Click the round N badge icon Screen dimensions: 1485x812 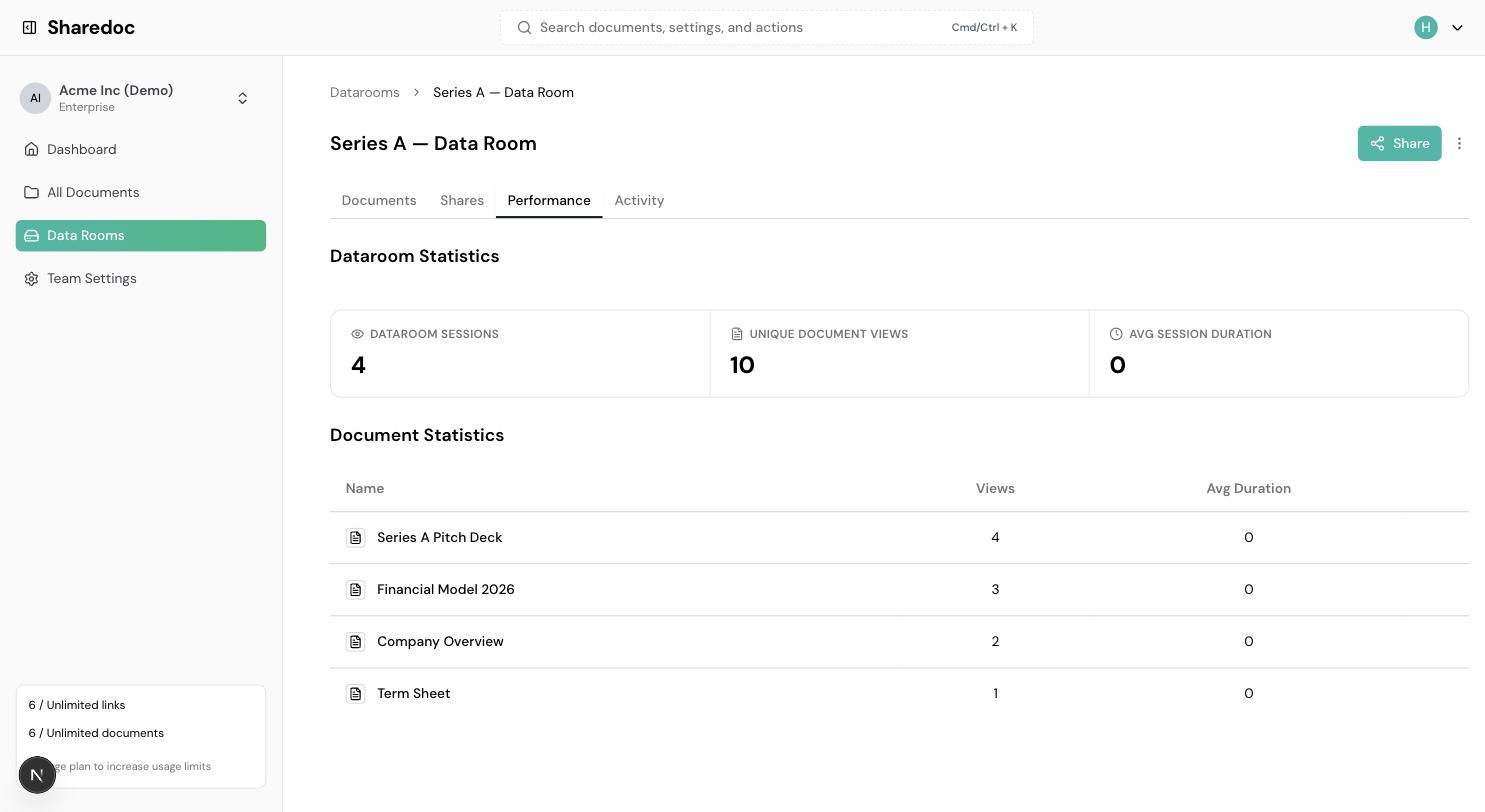[x=37, y=775]
